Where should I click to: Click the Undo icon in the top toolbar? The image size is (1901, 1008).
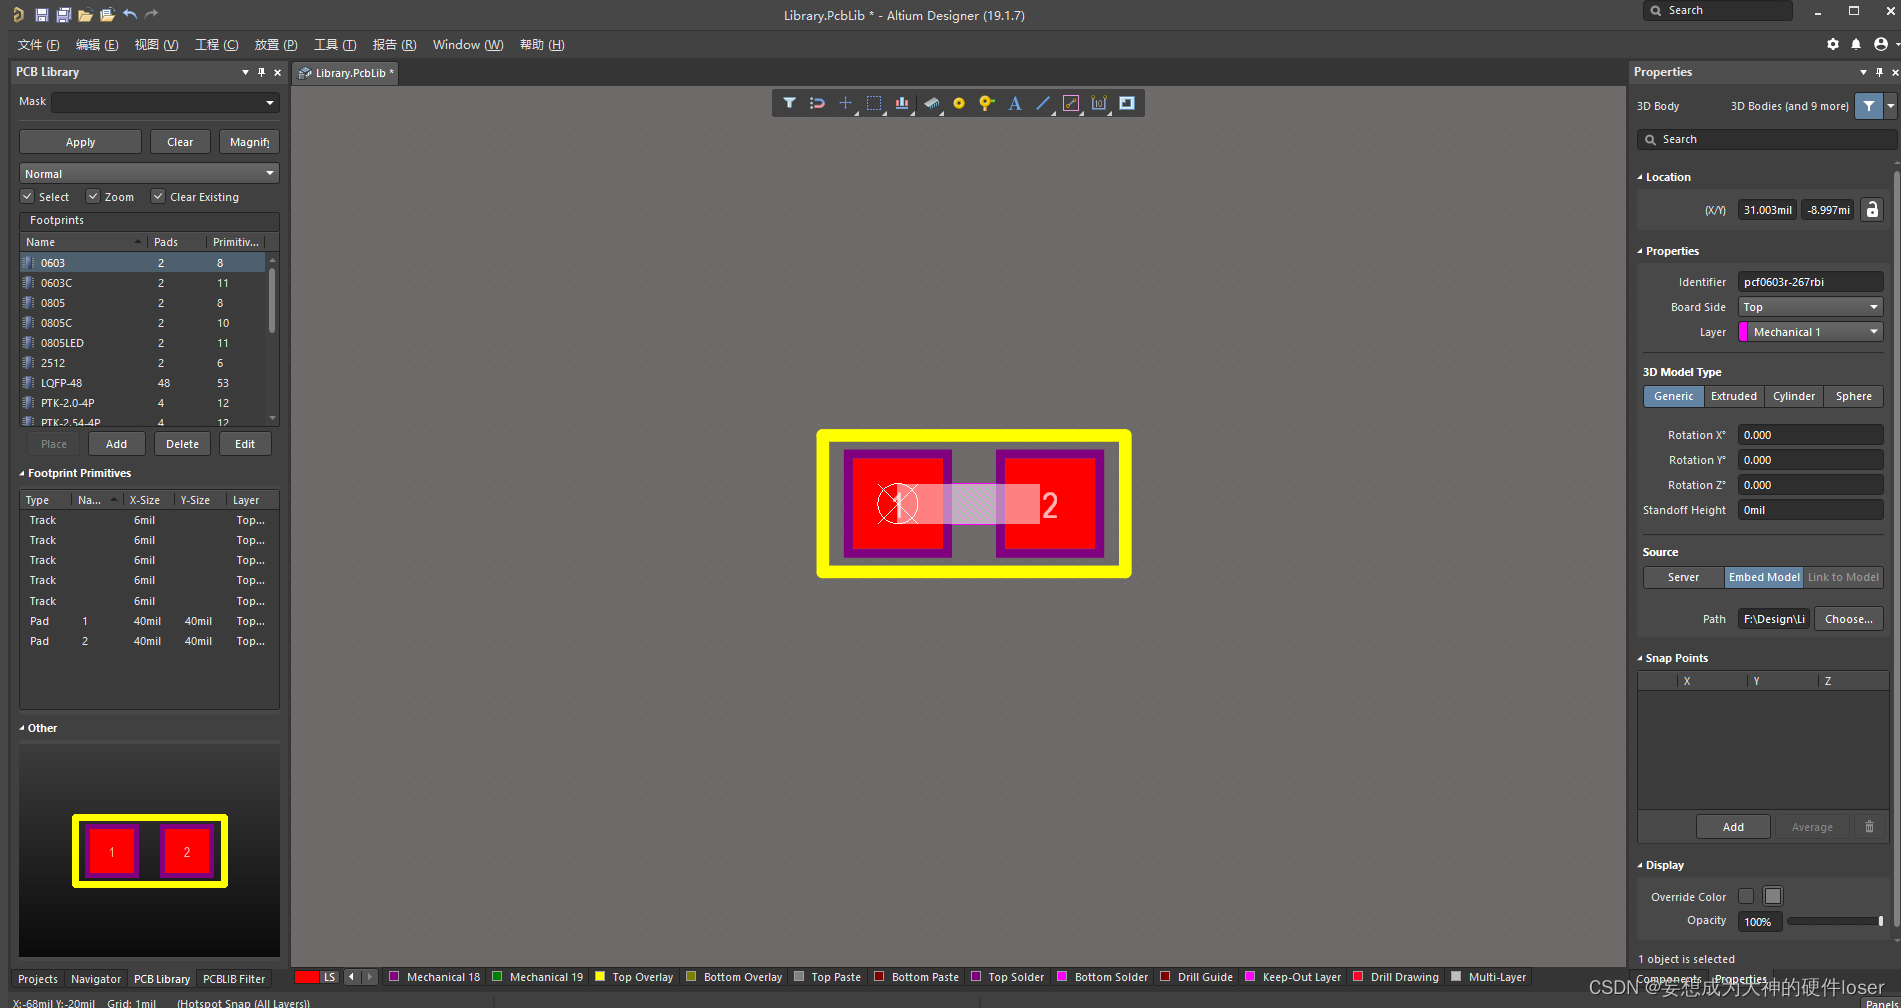130,14
